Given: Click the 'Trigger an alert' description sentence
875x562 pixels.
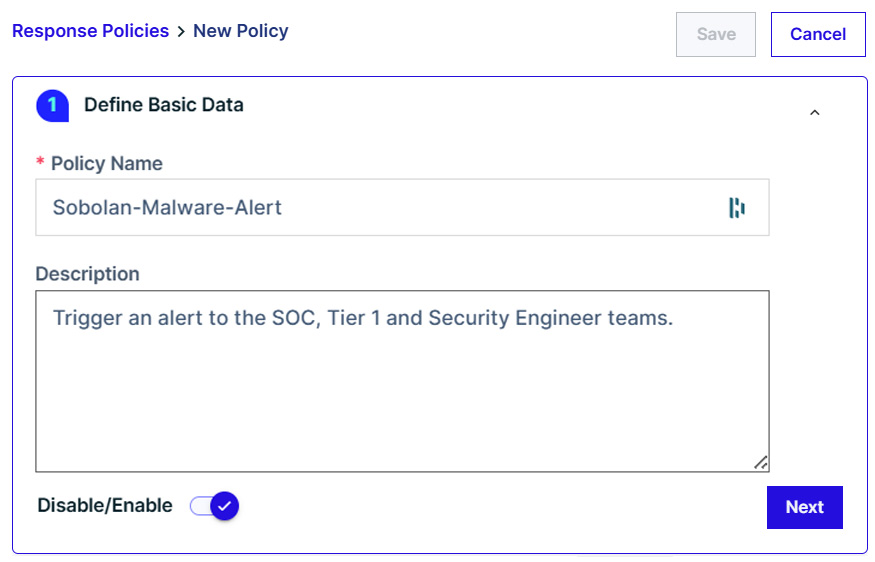Looking at the screenshot, I should point(363,318).
